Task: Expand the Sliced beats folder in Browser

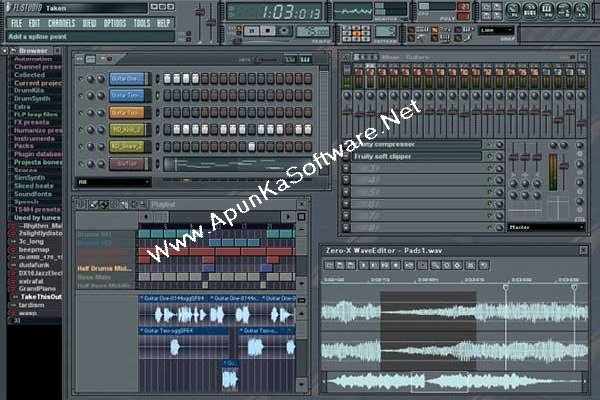Action: pos(34,186)
